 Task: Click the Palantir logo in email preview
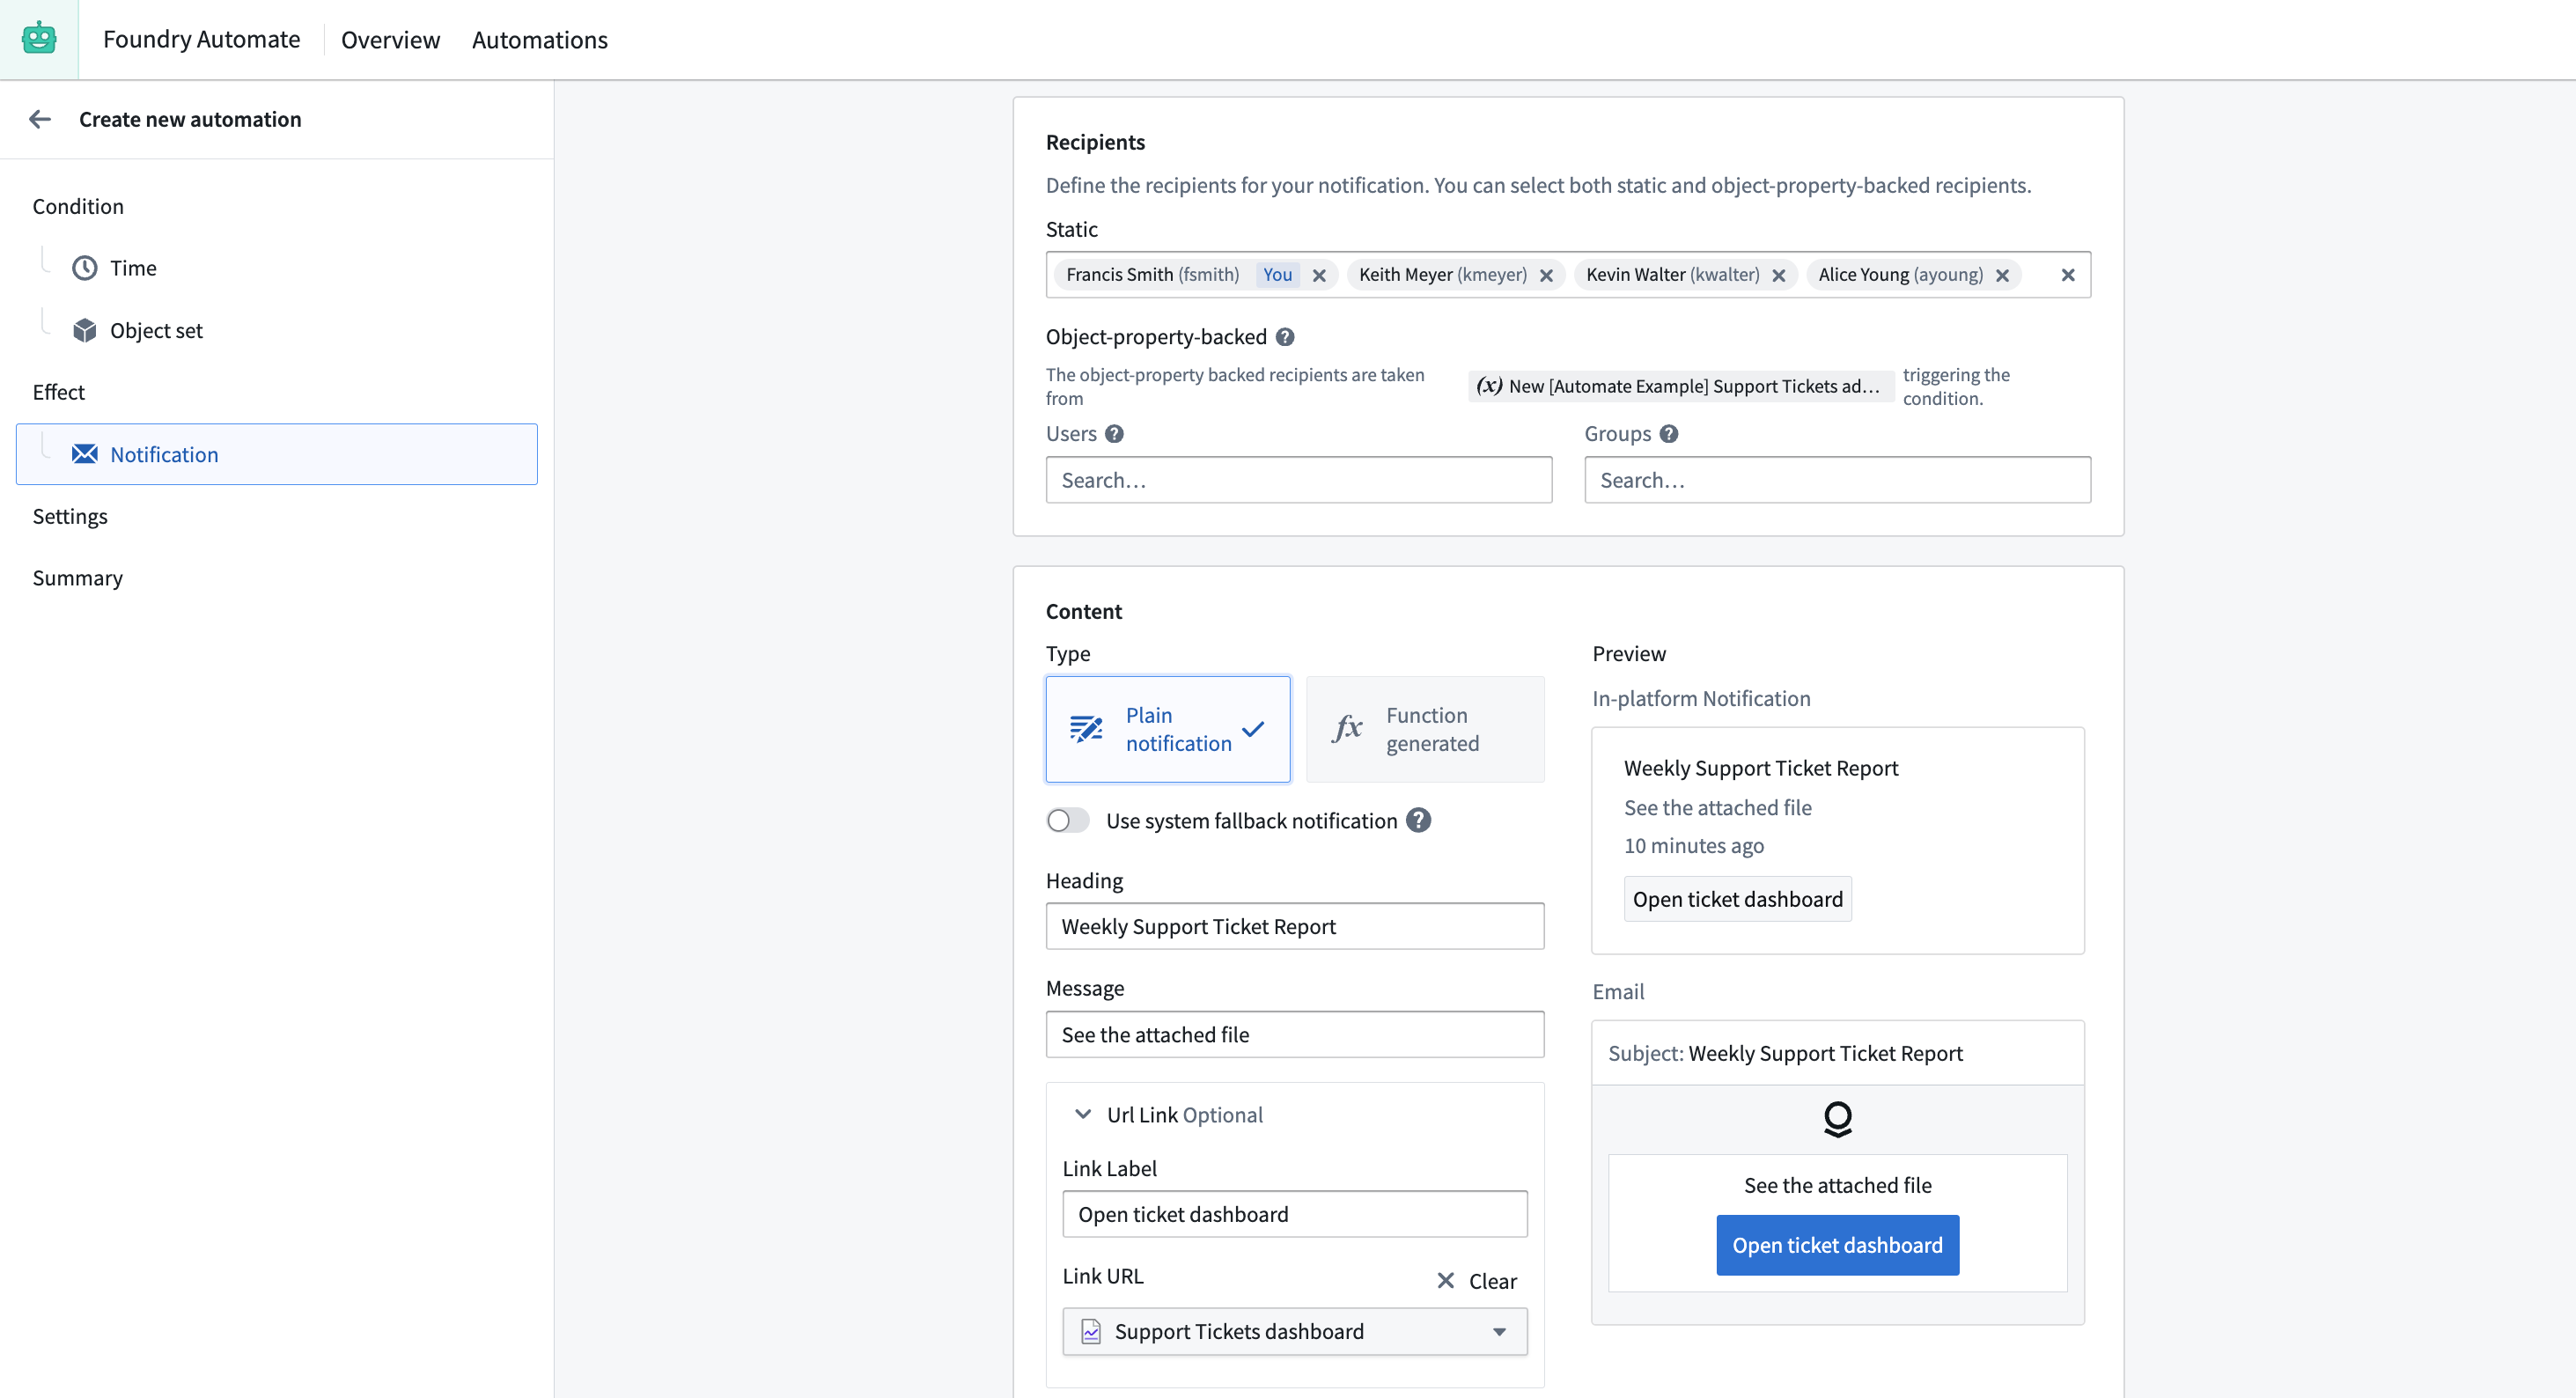coord(1837,1119)
